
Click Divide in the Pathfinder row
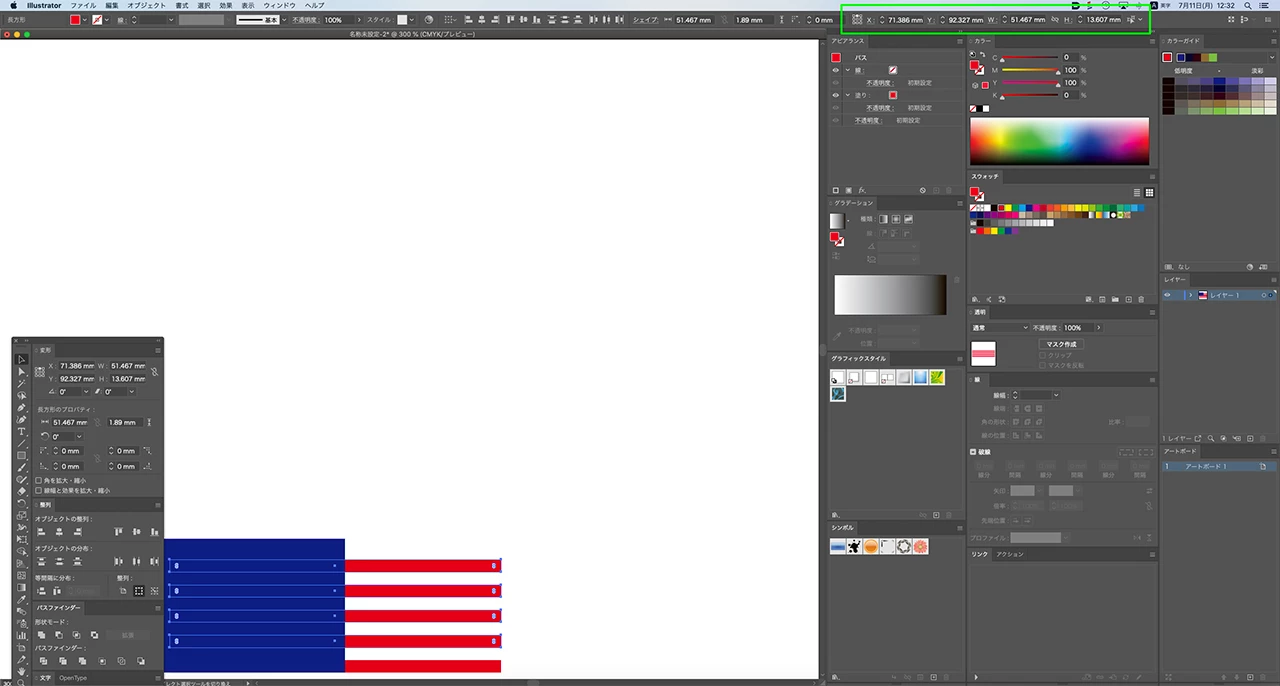(x=43, y=660)
